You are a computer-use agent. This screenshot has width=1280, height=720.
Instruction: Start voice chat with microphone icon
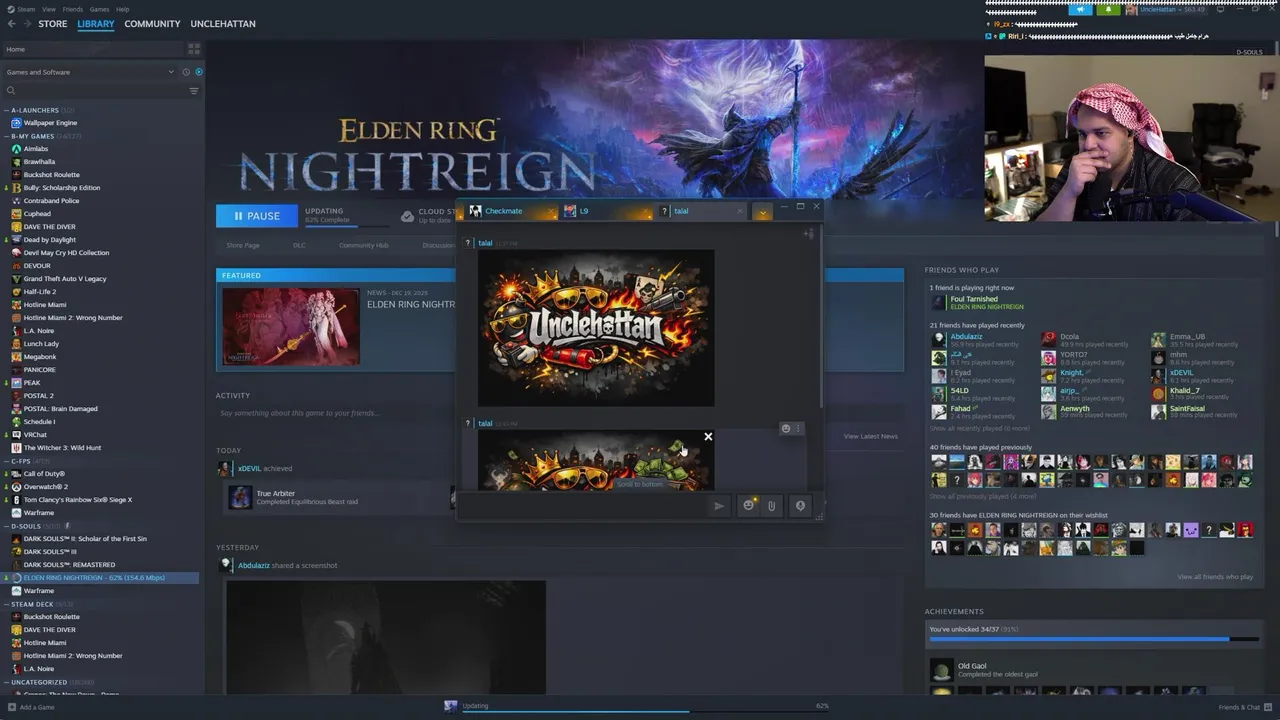(800, 506)
